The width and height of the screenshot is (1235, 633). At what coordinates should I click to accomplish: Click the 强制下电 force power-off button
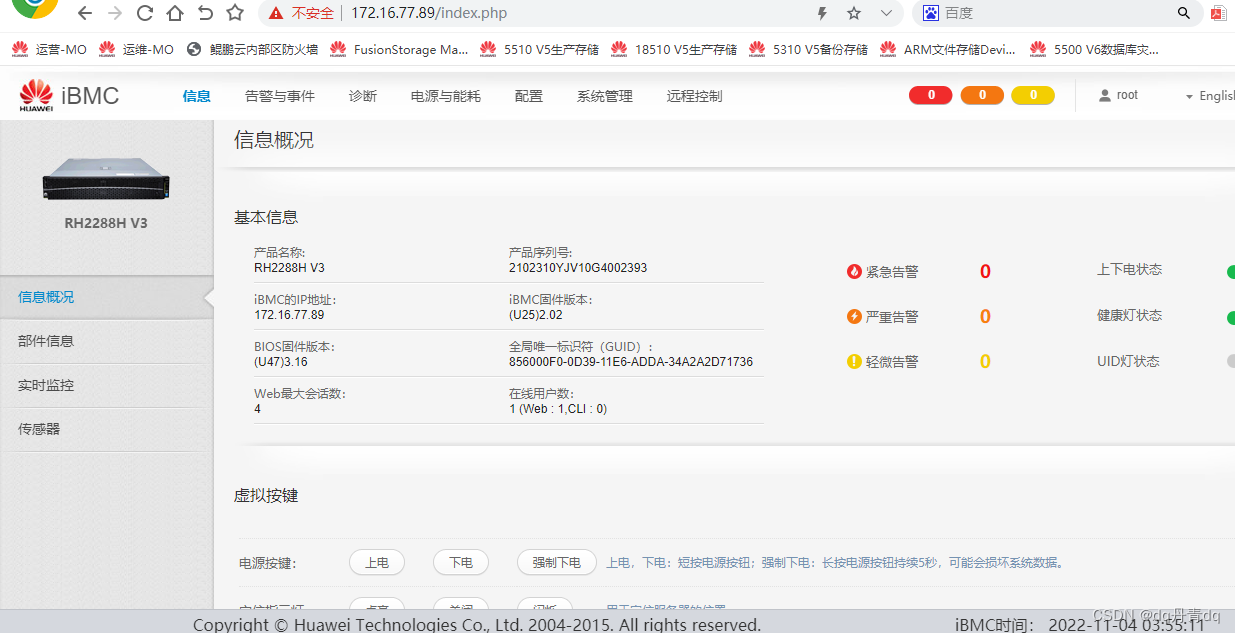[556, 562]
